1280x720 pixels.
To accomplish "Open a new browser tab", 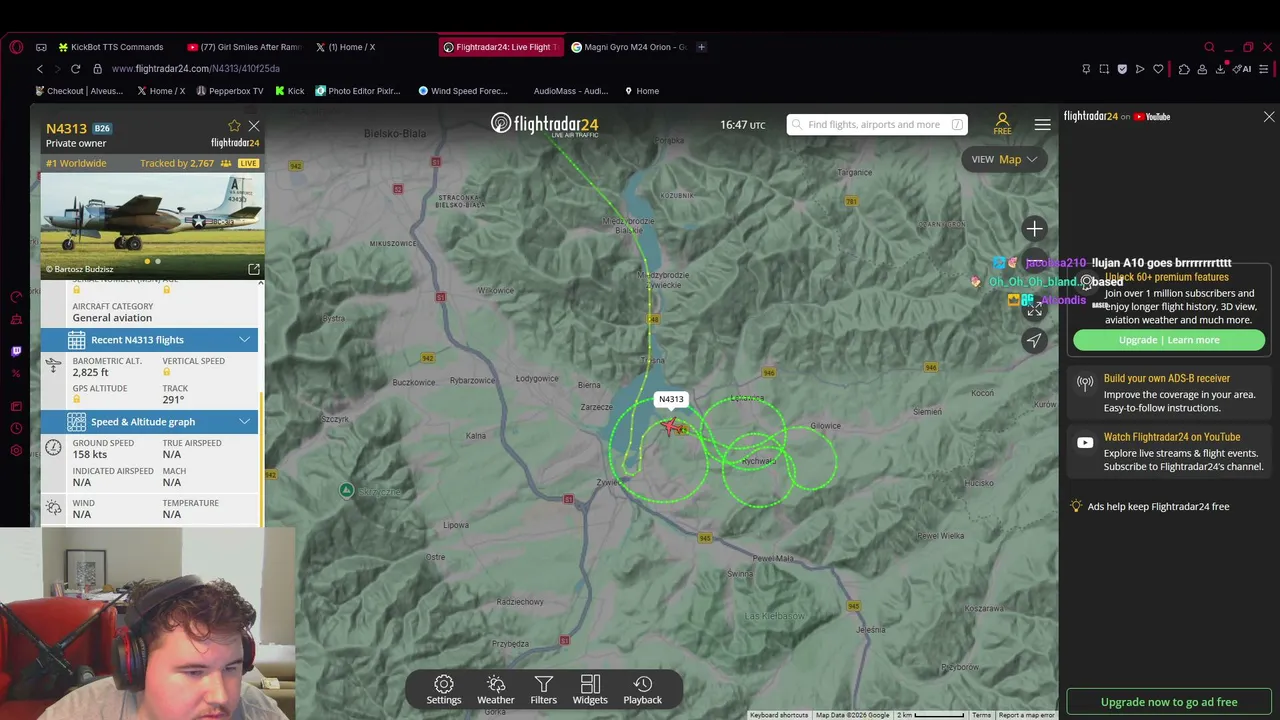I will coord(701,47).
